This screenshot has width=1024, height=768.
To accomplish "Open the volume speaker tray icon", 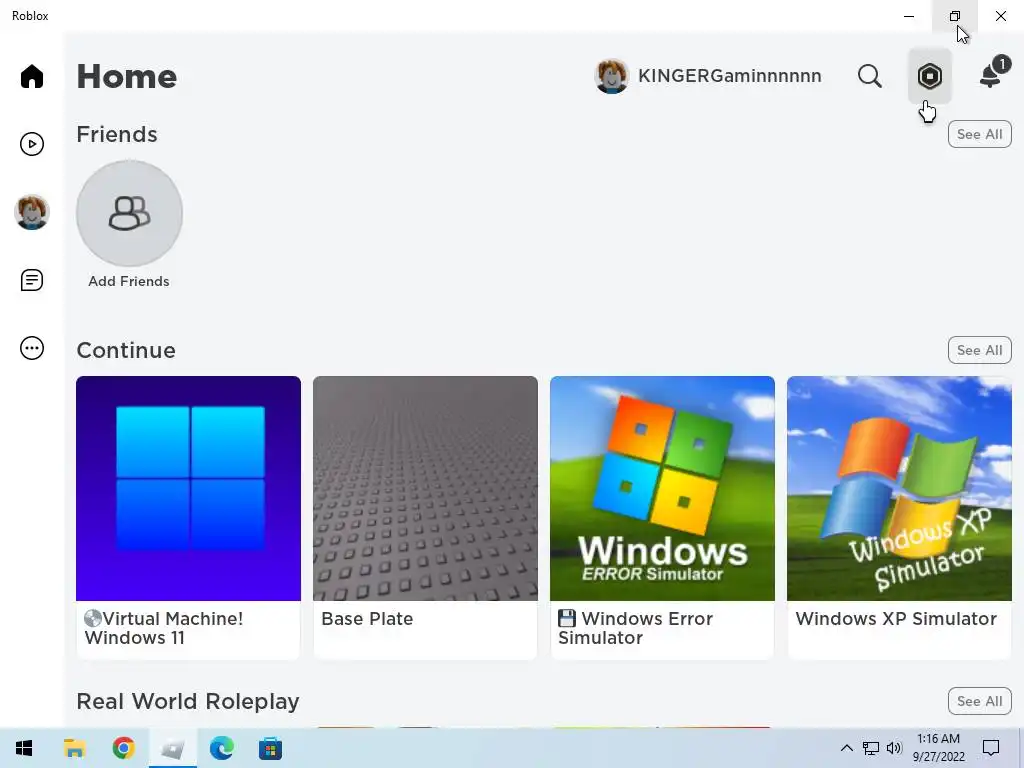I will [894, 748].
